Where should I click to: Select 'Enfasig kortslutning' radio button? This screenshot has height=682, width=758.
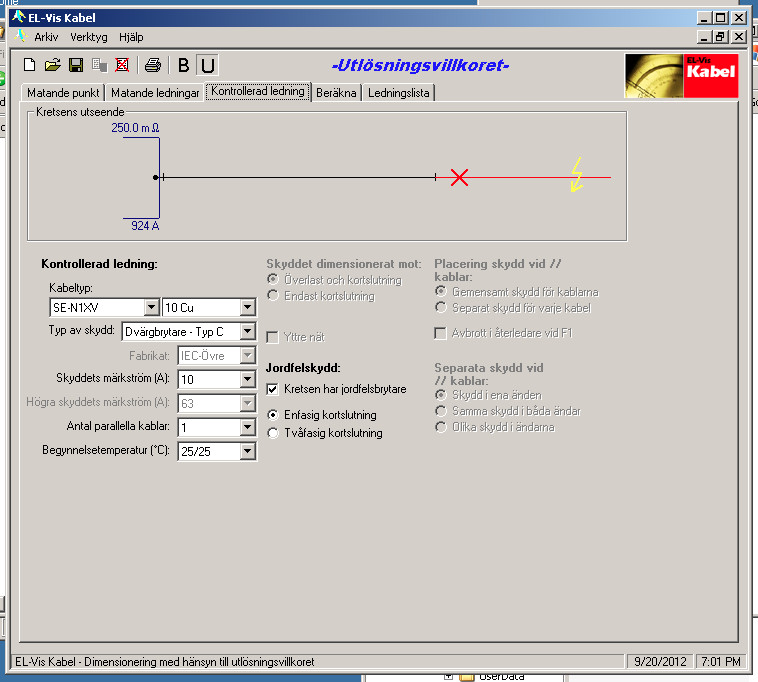coord(273,414)
